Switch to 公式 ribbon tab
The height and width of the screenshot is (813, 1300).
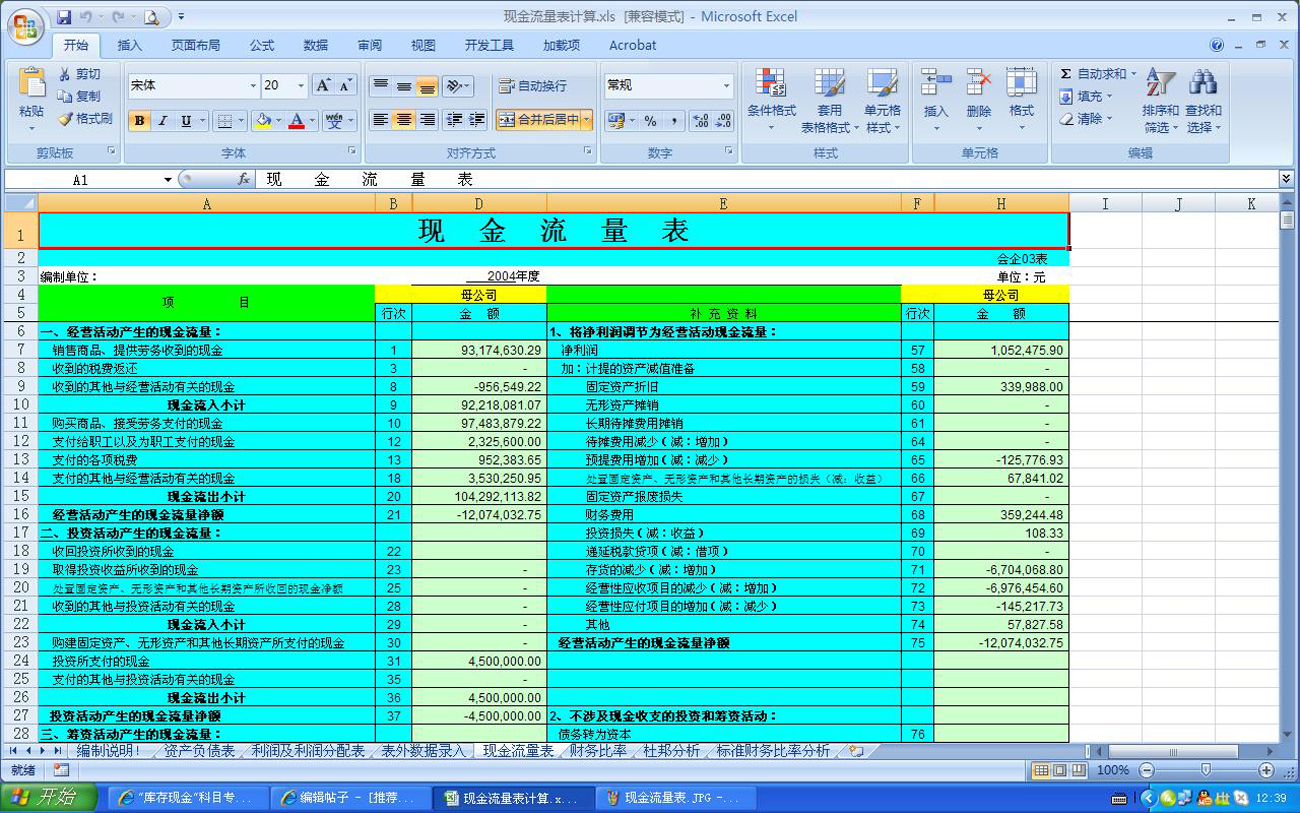click(262, 45)
